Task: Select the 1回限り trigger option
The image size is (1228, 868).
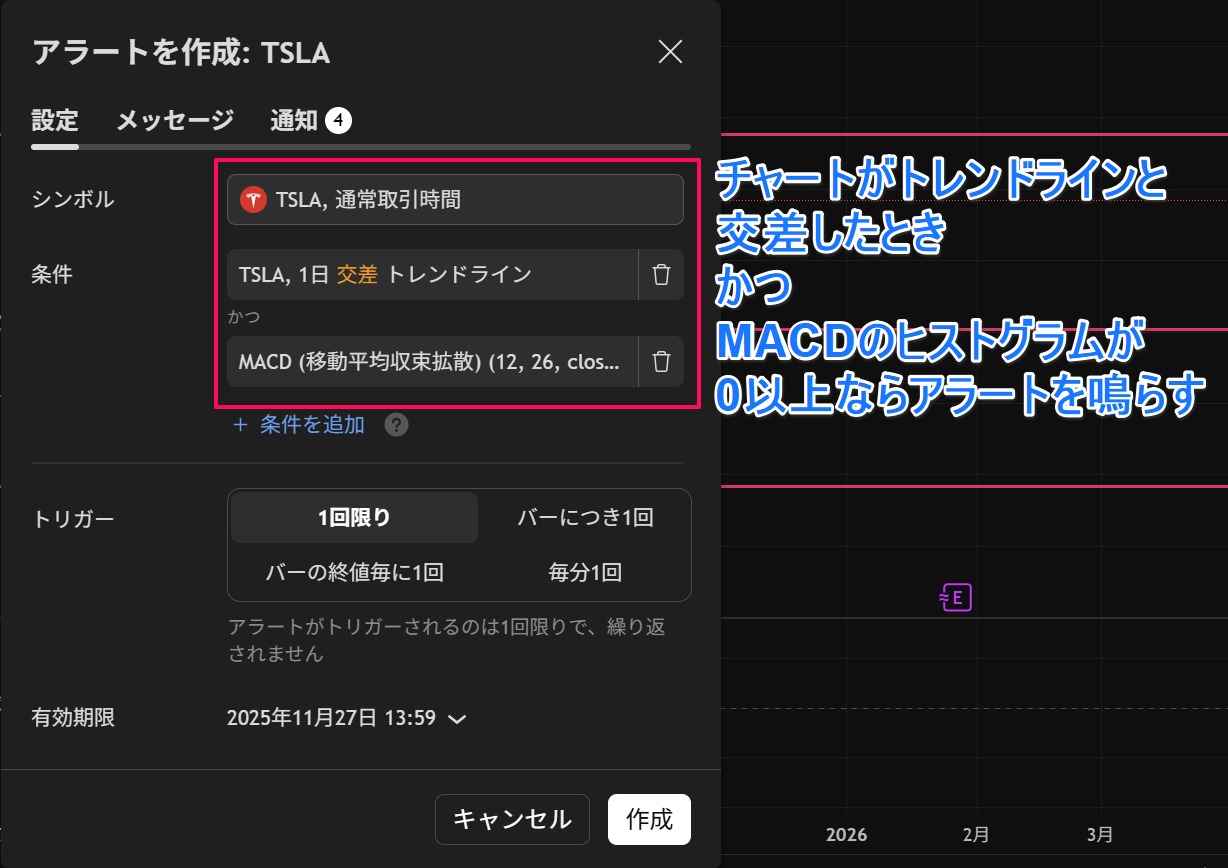Action: [x=353, y=517]
